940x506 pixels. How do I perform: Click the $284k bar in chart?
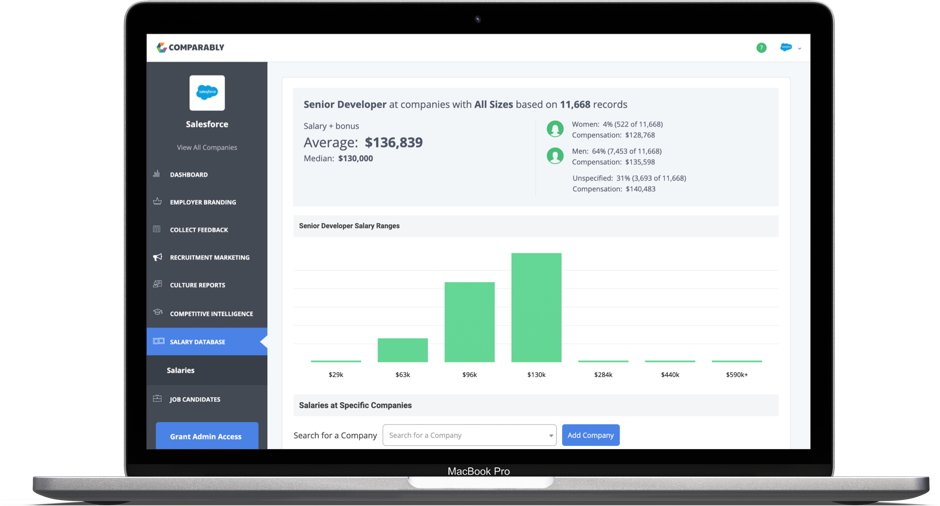[603, 361]
